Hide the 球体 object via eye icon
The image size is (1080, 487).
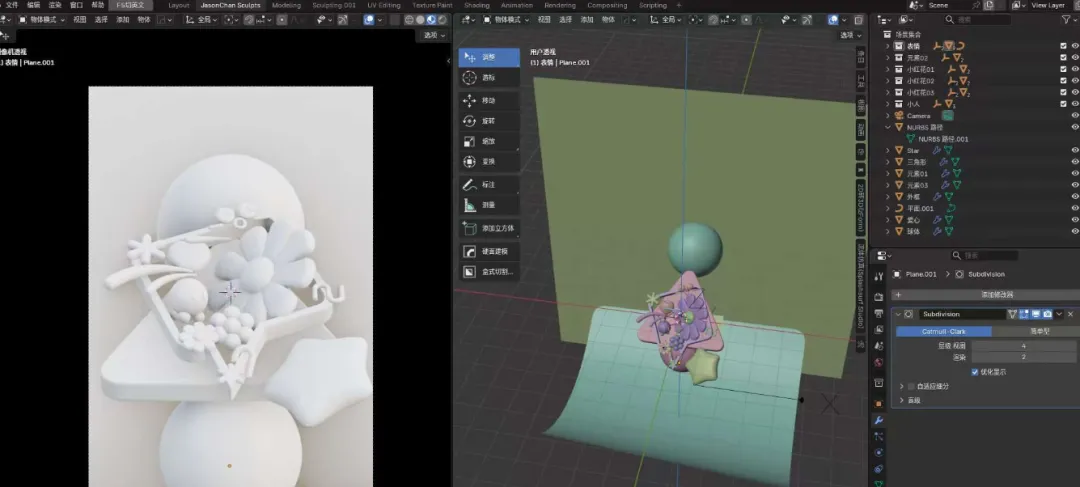(1074, 231)
